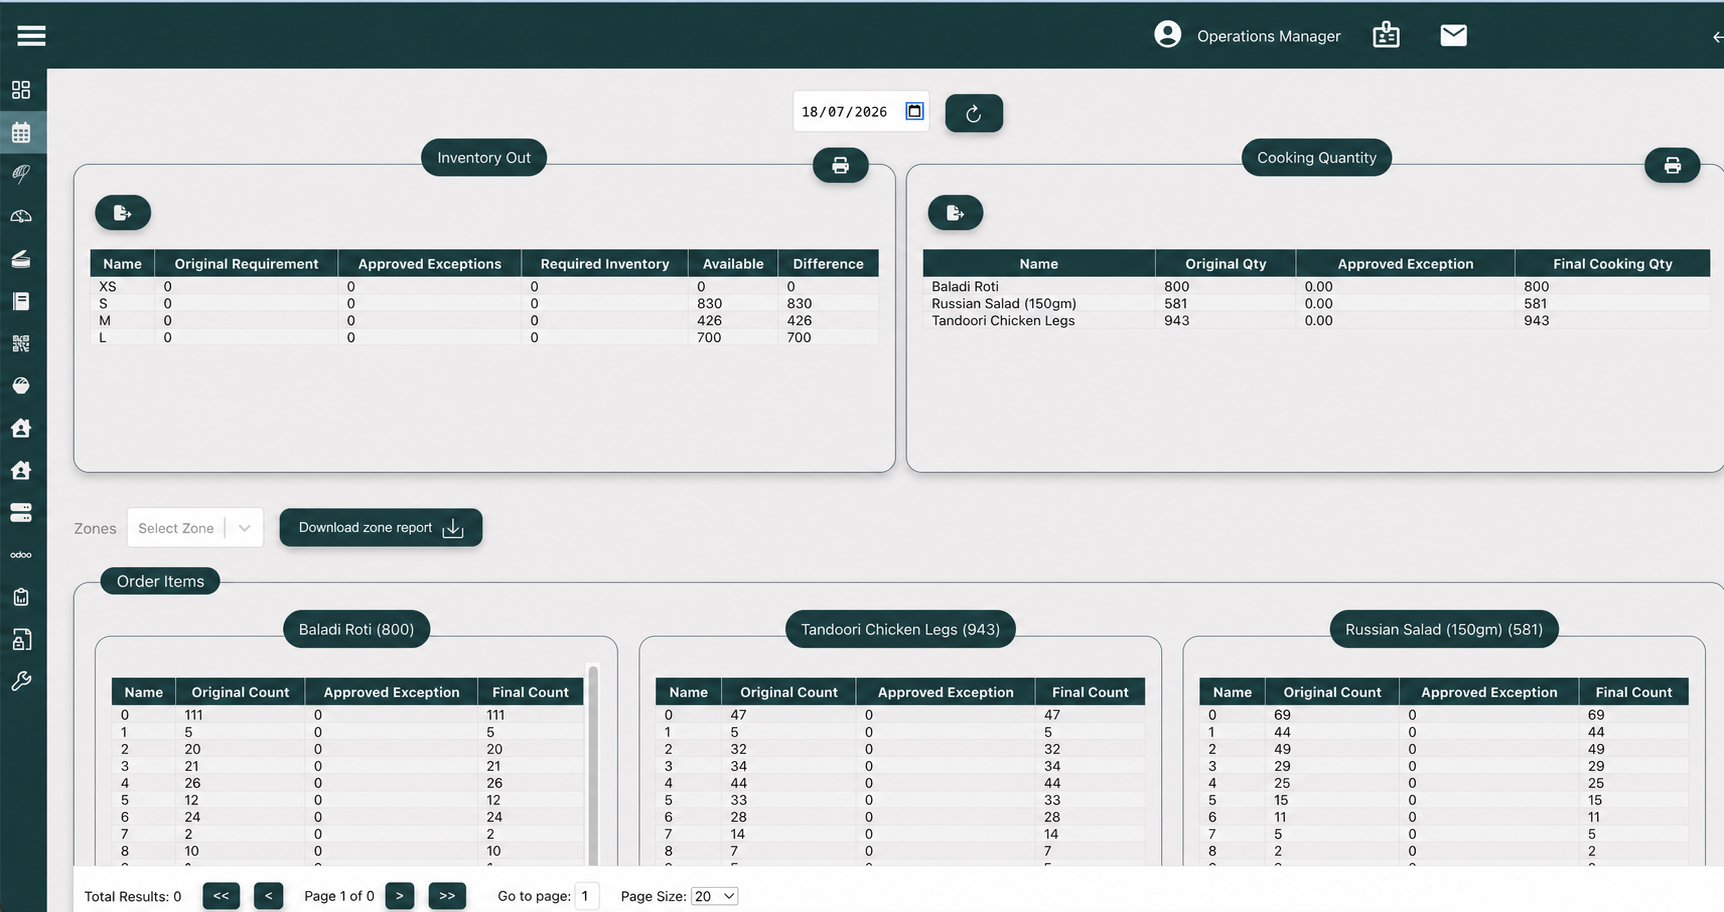The image size is (1724, 912).
Task: Open the locked file icon in sidebar
Action: pos(21,639)
